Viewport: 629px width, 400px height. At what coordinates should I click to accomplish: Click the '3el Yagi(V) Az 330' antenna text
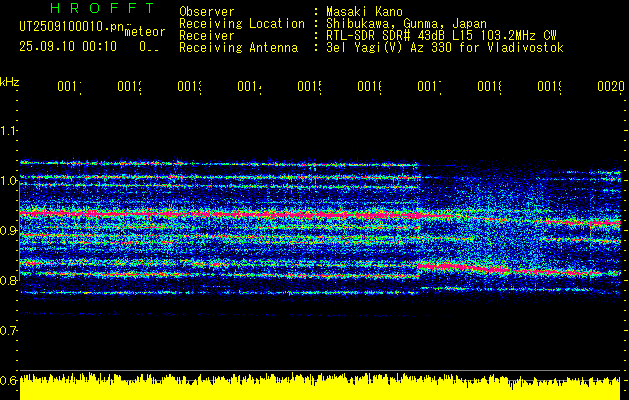(445, 48)
